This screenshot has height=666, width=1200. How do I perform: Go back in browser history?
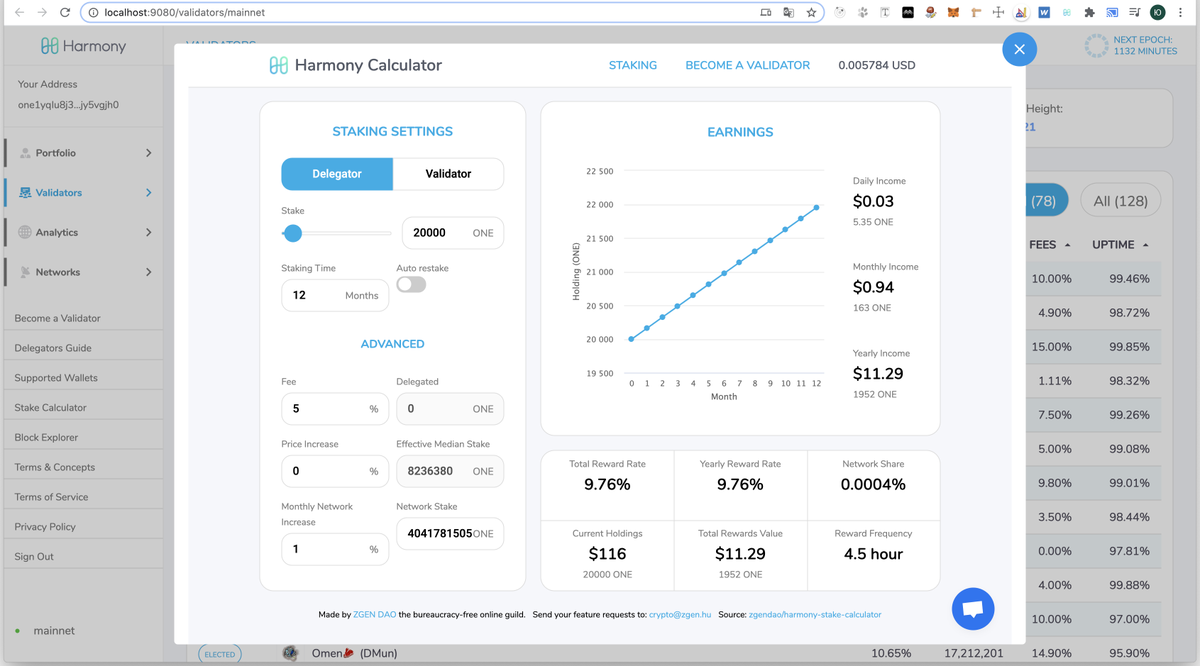19,13
